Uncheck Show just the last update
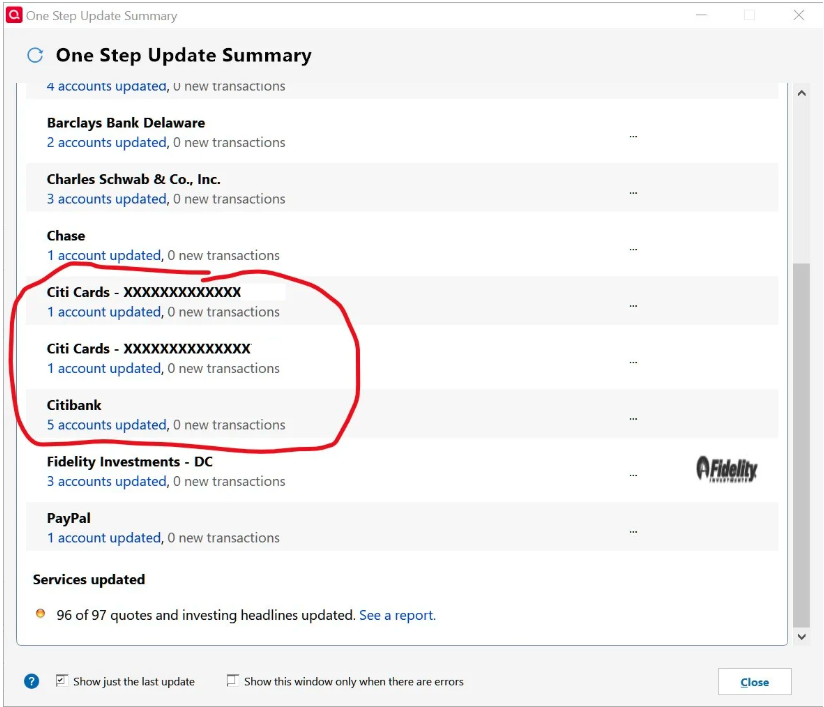The image size is (824, 707). pos(61,681)
